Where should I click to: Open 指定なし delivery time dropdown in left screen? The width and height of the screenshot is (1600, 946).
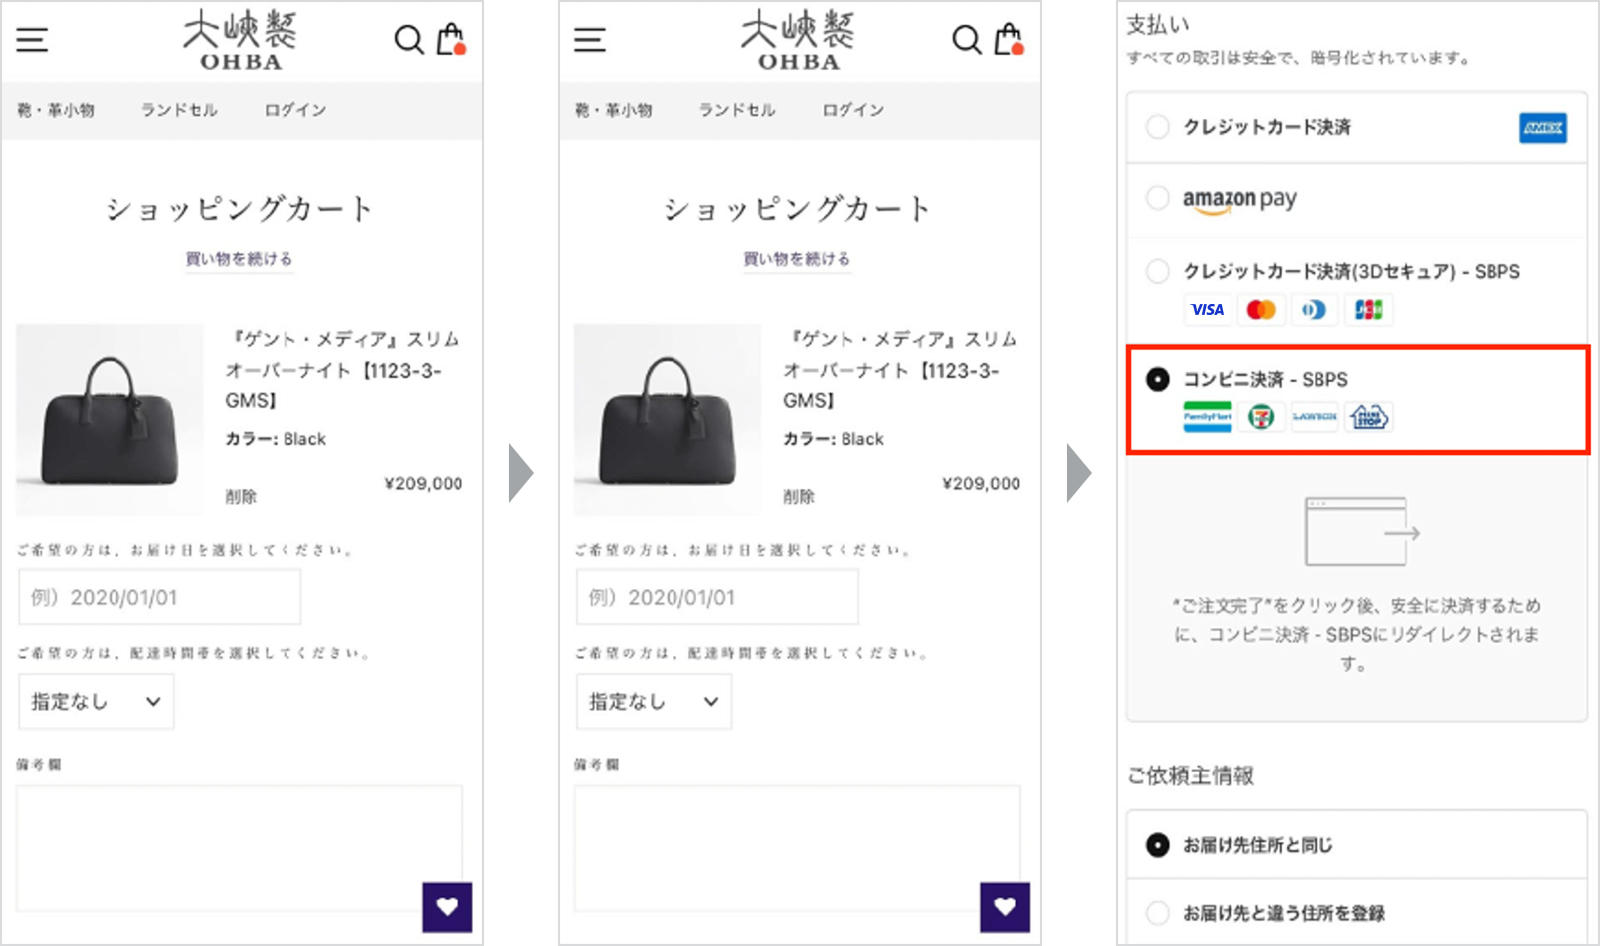[x=96, y=701]
